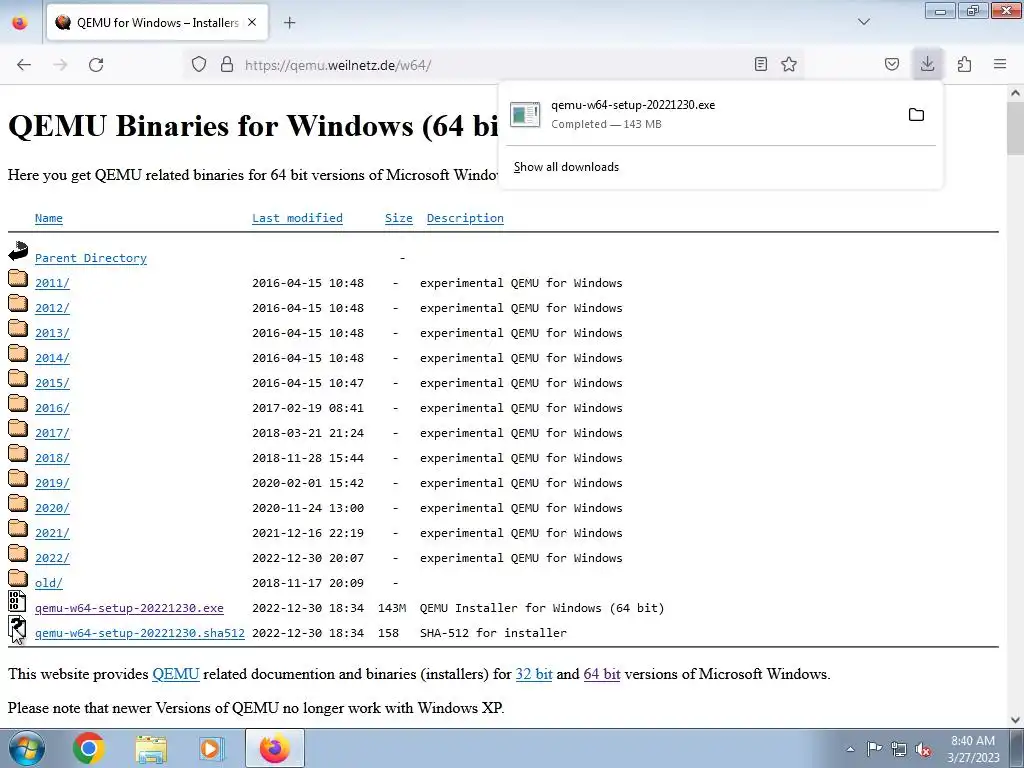Viewport: 1024px width, 768px height.
Task: Click the page vertical scrollbar thumb
Action: (x=1016, y=129)
